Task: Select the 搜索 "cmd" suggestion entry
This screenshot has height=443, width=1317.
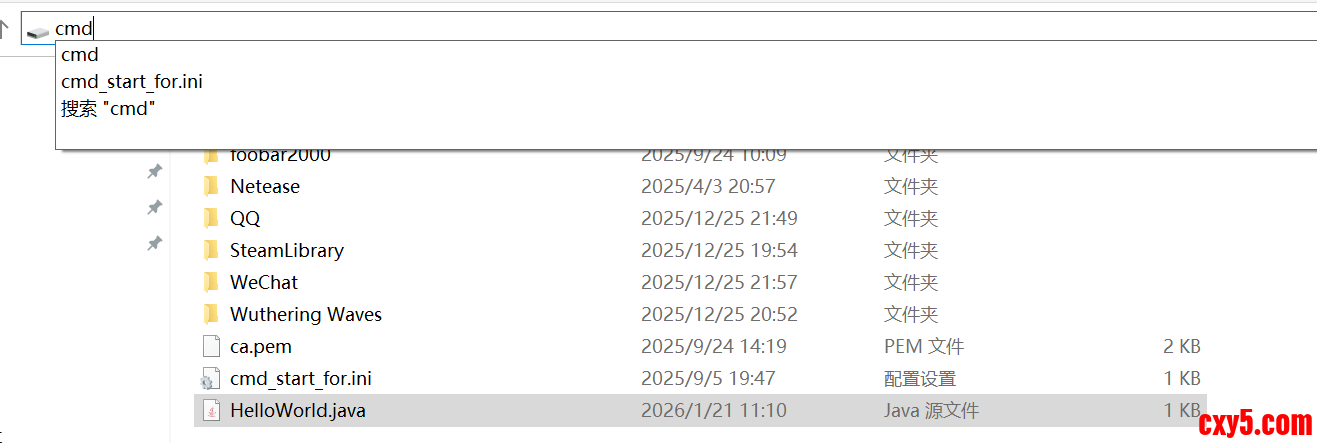Action: click(108, 109)
